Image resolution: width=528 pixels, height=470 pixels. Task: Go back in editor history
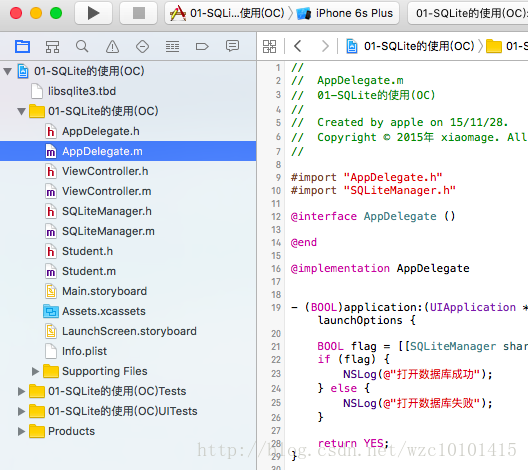pos(298,46)
